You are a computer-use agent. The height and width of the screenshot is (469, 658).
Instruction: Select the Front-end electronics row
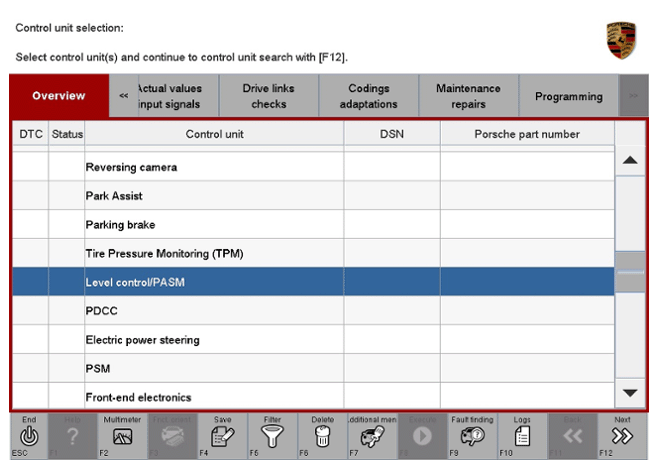pos(313,396)
